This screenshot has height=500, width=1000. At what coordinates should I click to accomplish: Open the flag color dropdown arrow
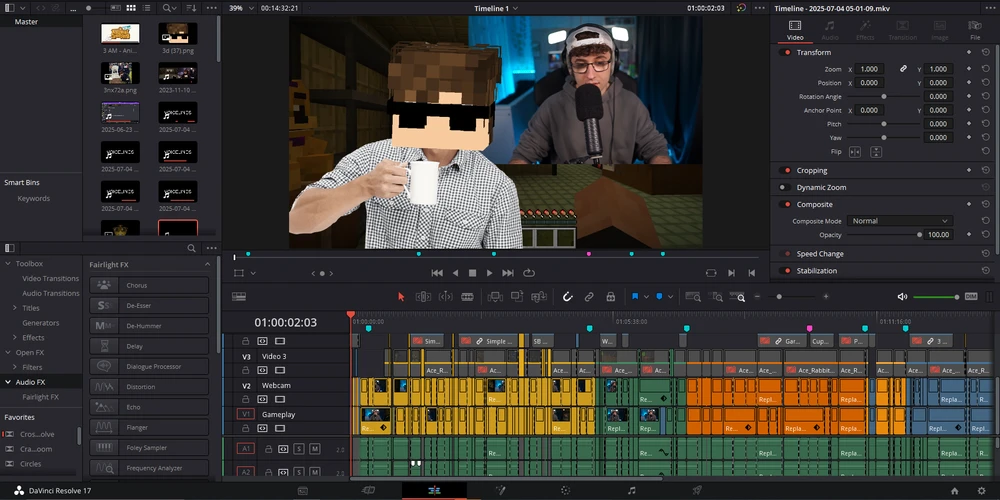[646, 297]
